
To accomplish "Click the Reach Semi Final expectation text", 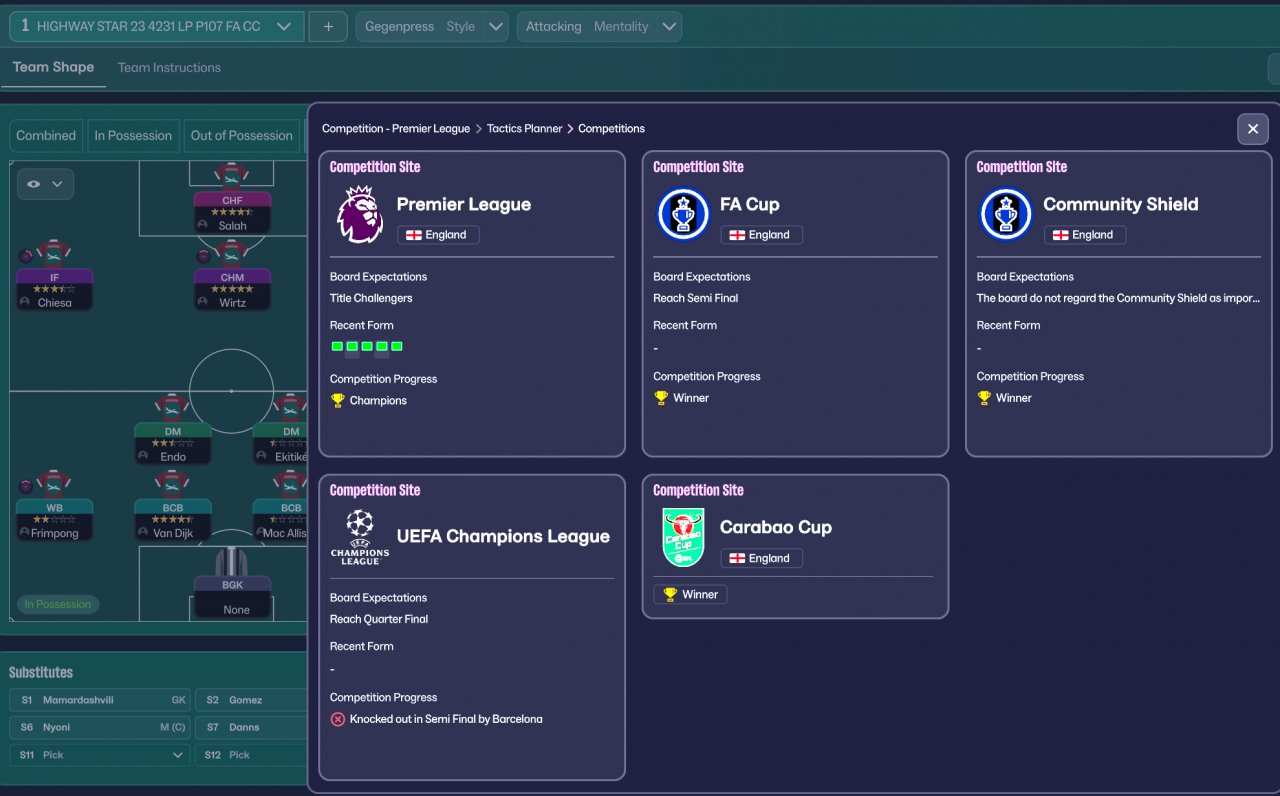I will (x=696, y=298).
